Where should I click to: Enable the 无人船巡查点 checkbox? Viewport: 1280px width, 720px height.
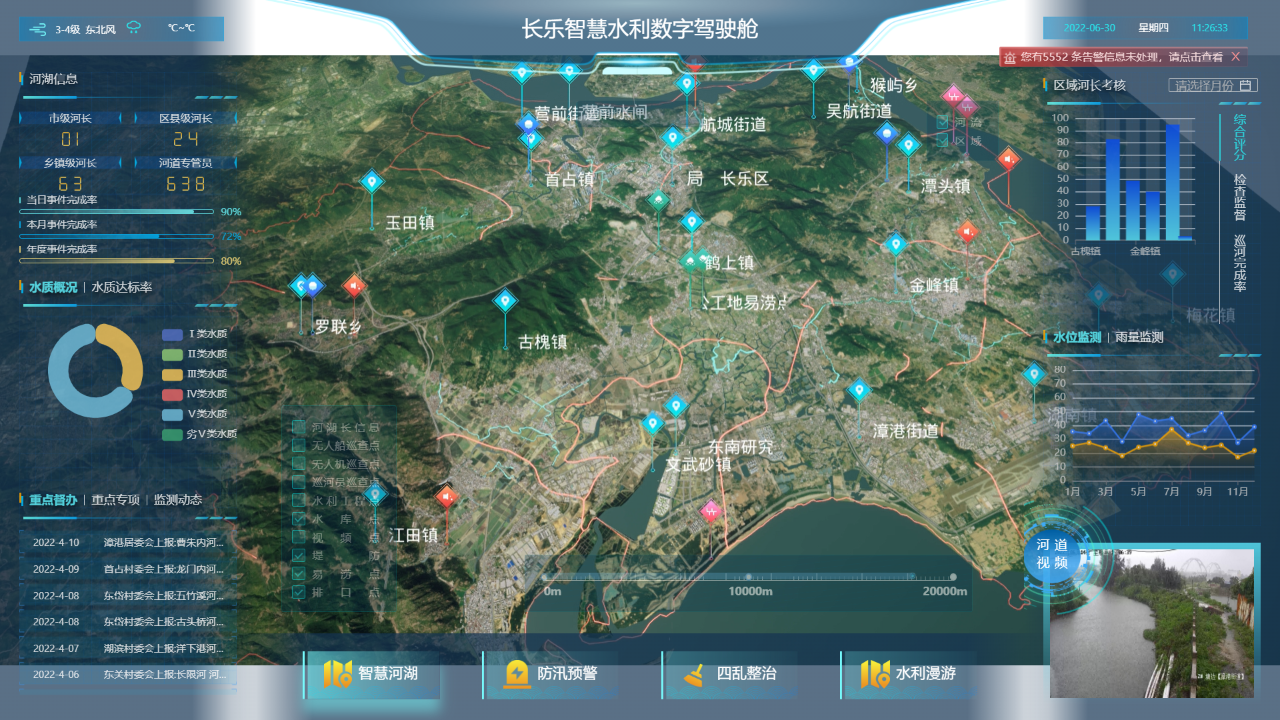pyautogui.click(x=298, y=446)
